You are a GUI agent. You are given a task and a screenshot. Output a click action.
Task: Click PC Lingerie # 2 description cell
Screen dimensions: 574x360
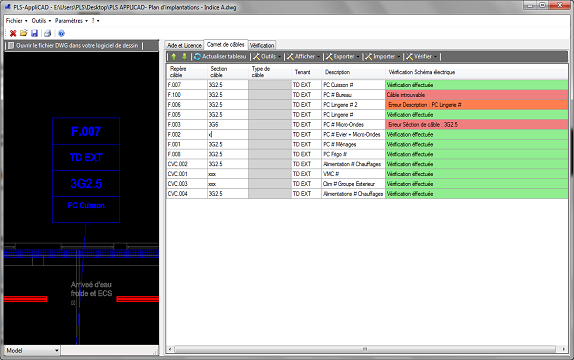click(353, 105)
